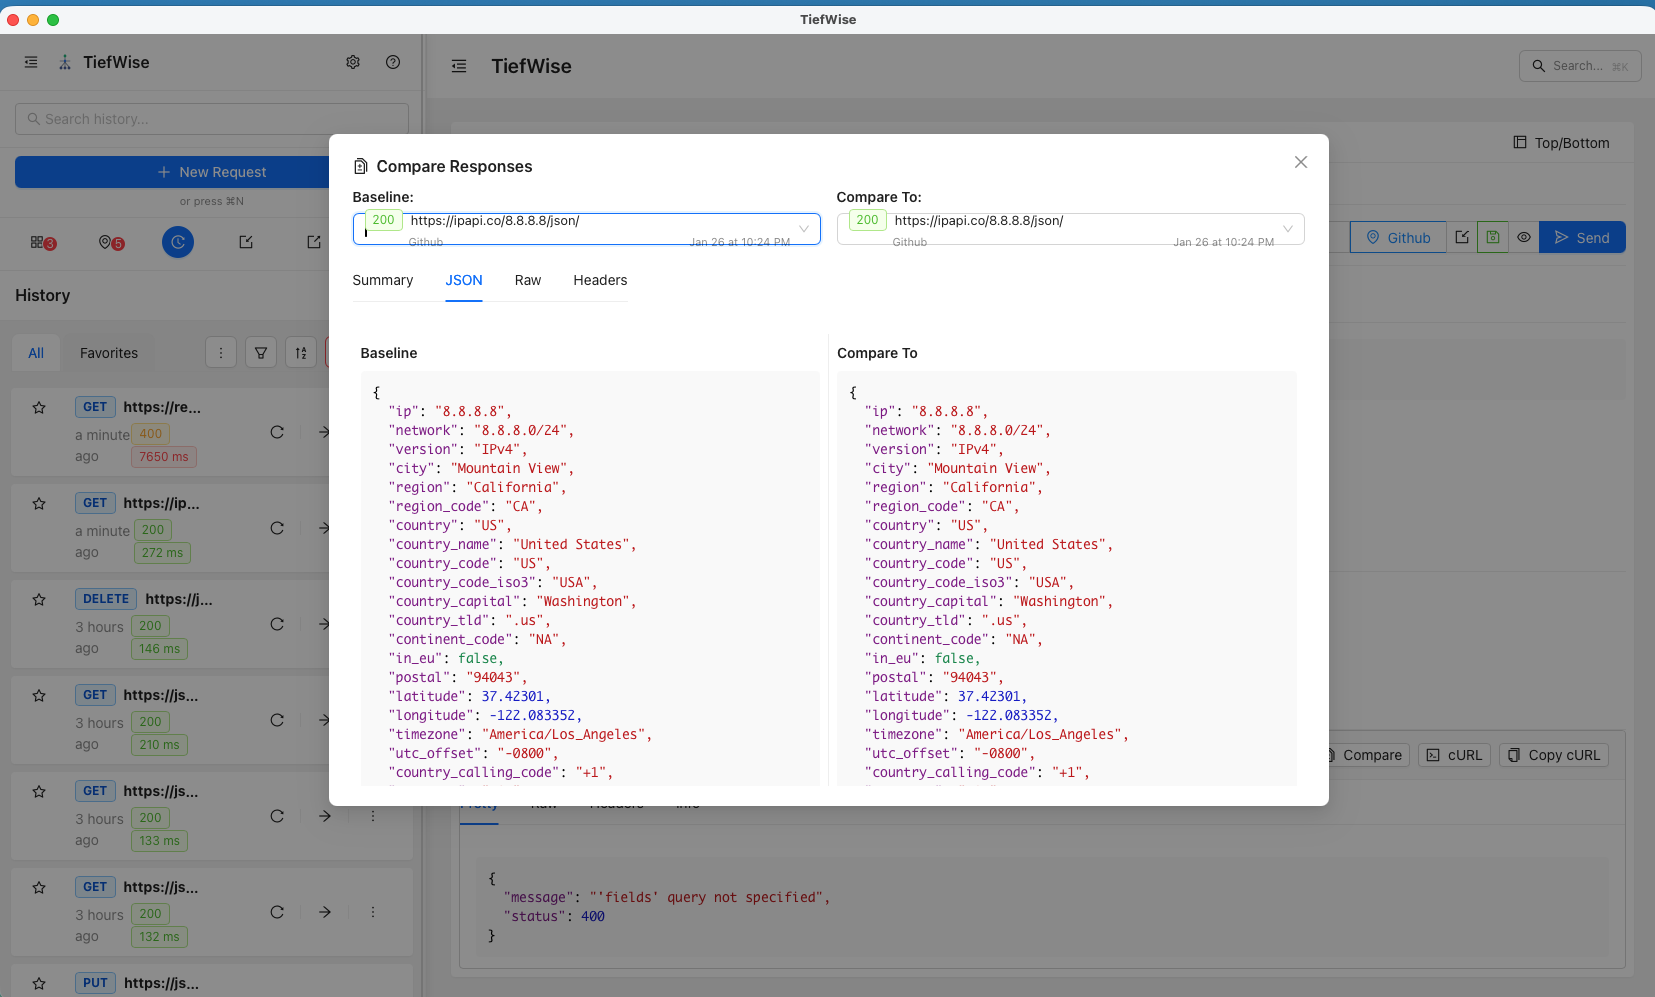Click the DELETE method tag in history
The width and height of the screenshot is (1655, 997).
point(106,599)
